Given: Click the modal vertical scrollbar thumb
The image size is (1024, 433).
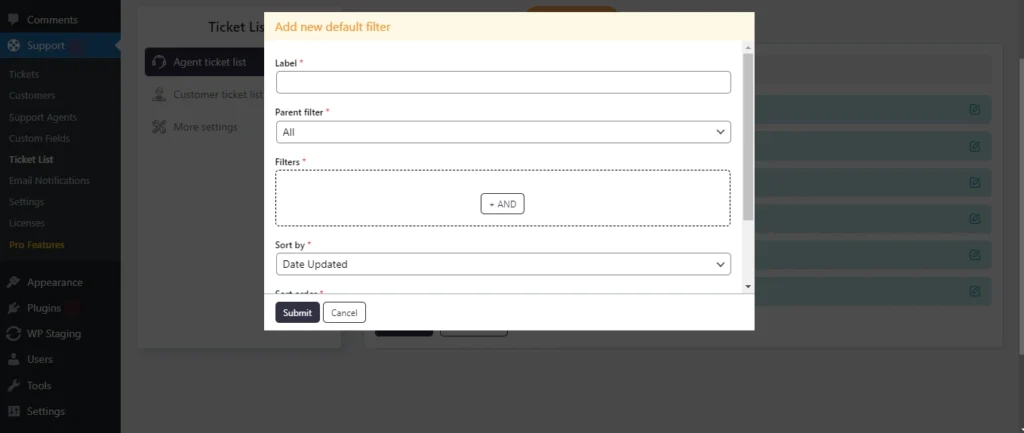Looking at the screenshot, I should [x=748, y=137].
